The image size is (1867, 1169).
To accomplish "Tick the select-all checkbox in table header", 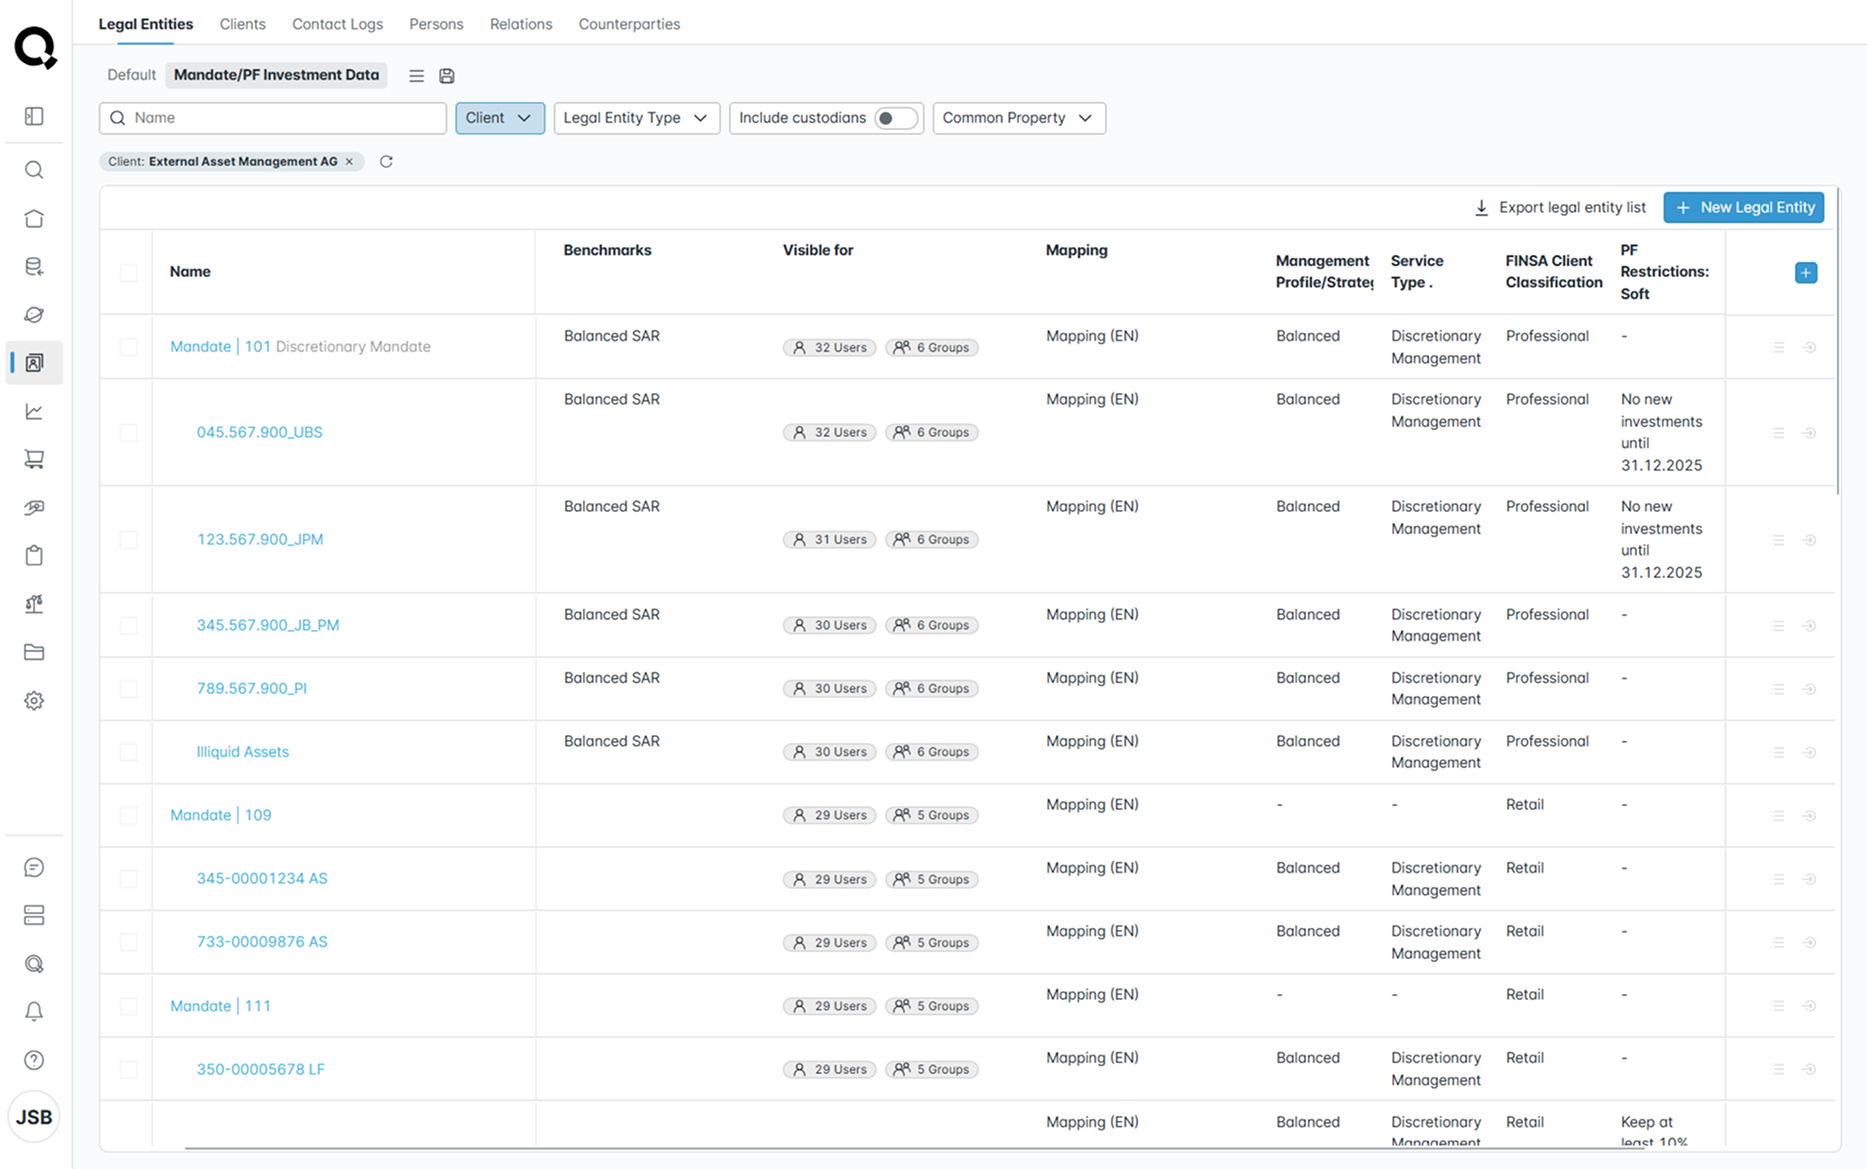I will (128, 272).
